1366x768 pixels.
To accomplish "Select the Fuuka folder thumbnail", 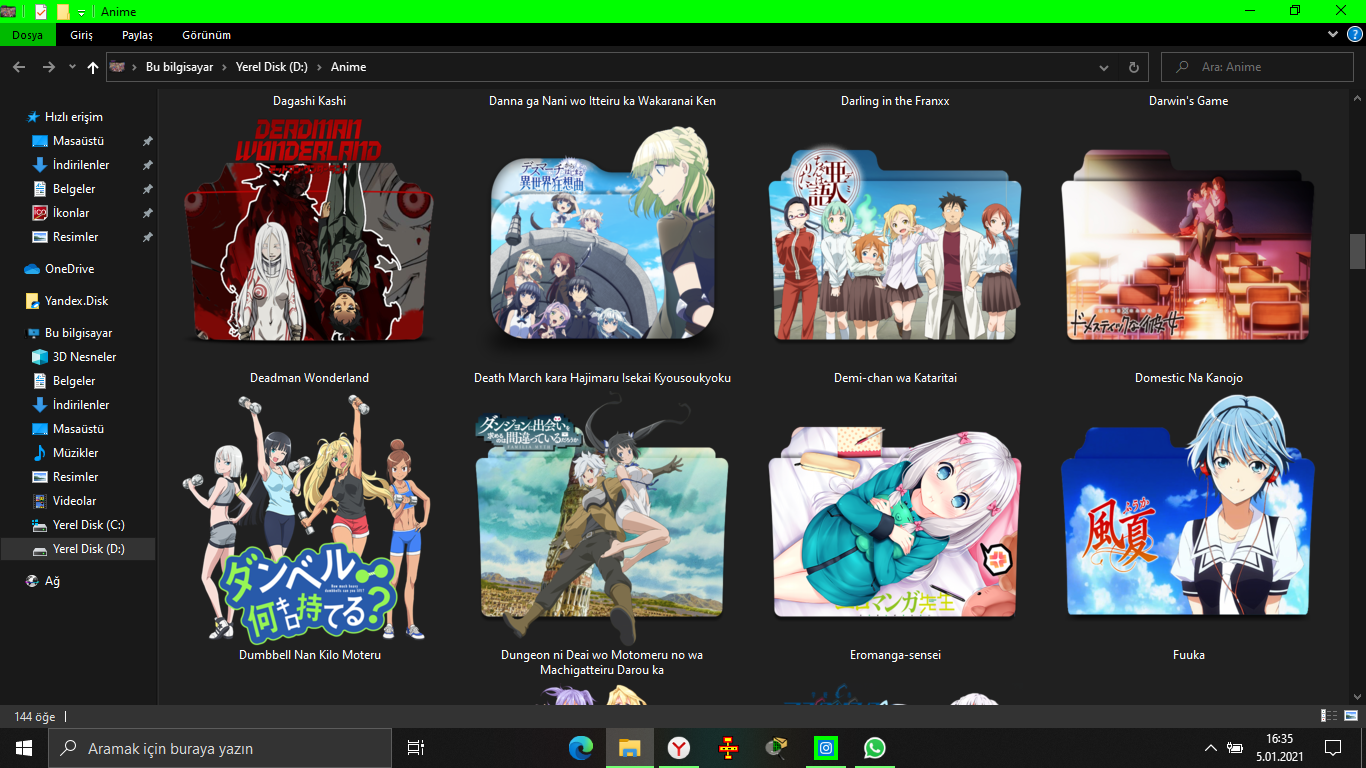I will 1188,506.
